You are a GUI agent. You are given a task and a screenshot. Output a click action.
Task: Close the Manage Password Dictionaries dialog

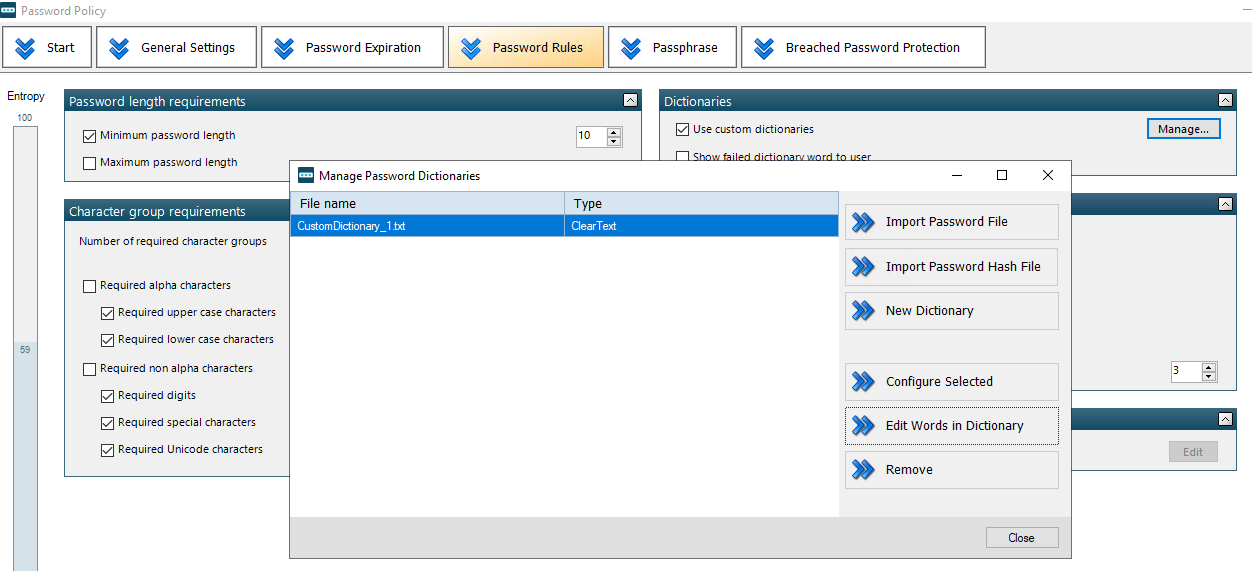coord(1021,538)
